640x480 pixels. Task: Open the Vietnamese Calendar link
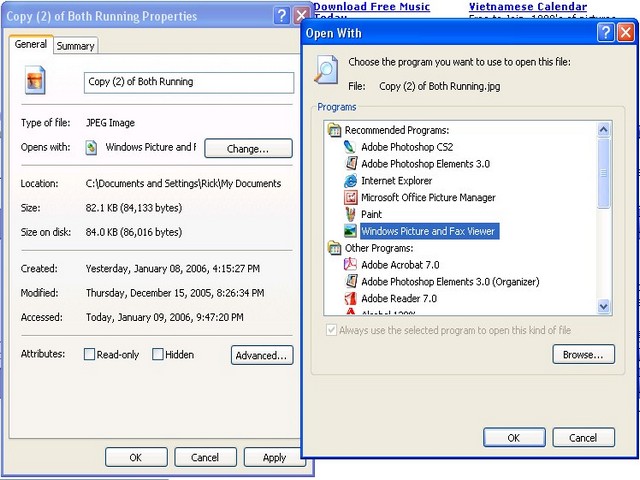point(528,7)
